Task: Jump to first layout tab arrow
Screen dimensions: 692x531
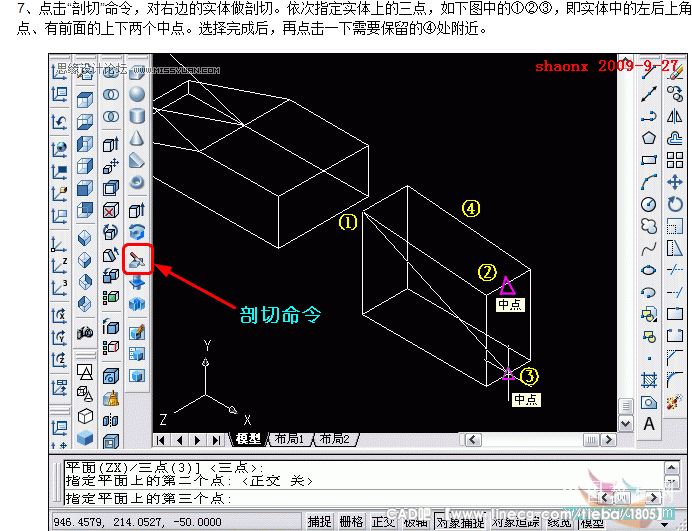Action: tap(161, 440)
